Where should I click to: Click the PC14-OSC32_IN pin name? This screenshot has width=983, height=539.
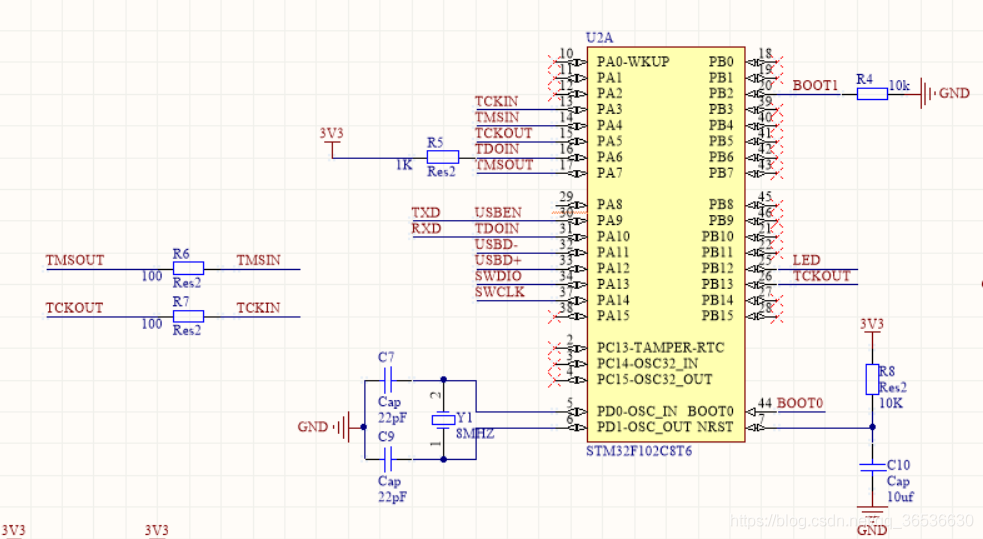[647, 364]
